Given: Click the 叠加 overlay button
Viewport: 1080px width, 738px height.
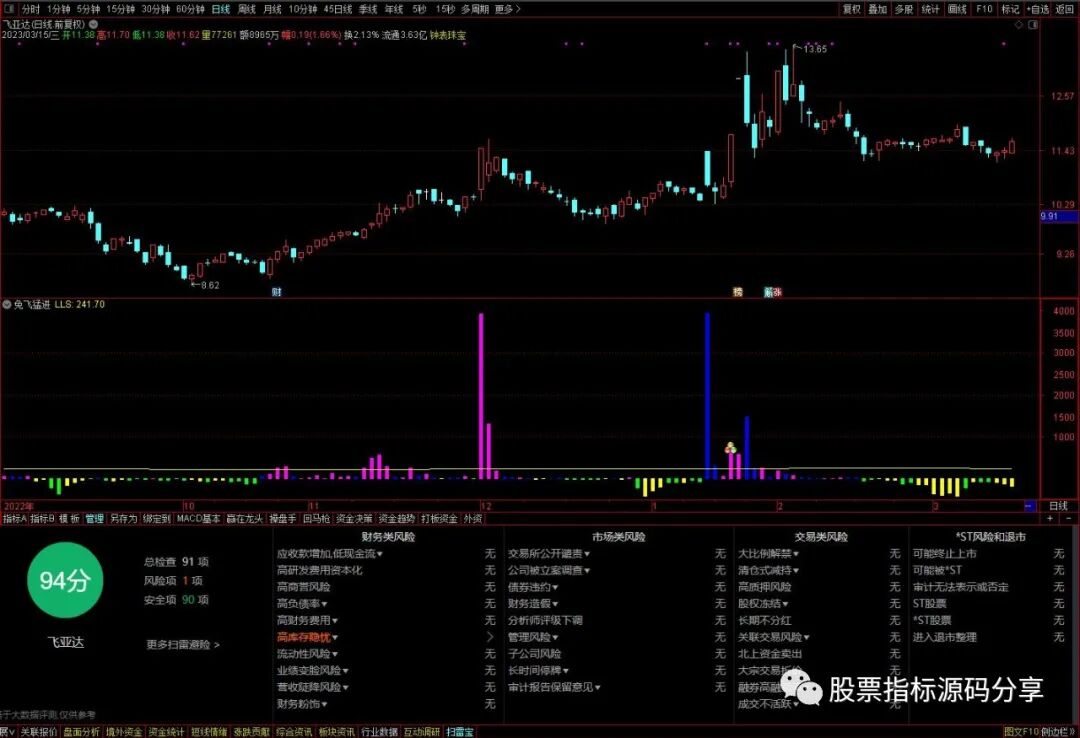Looking at the screenshot, I should pyautogui.click(x=878, y=9).
